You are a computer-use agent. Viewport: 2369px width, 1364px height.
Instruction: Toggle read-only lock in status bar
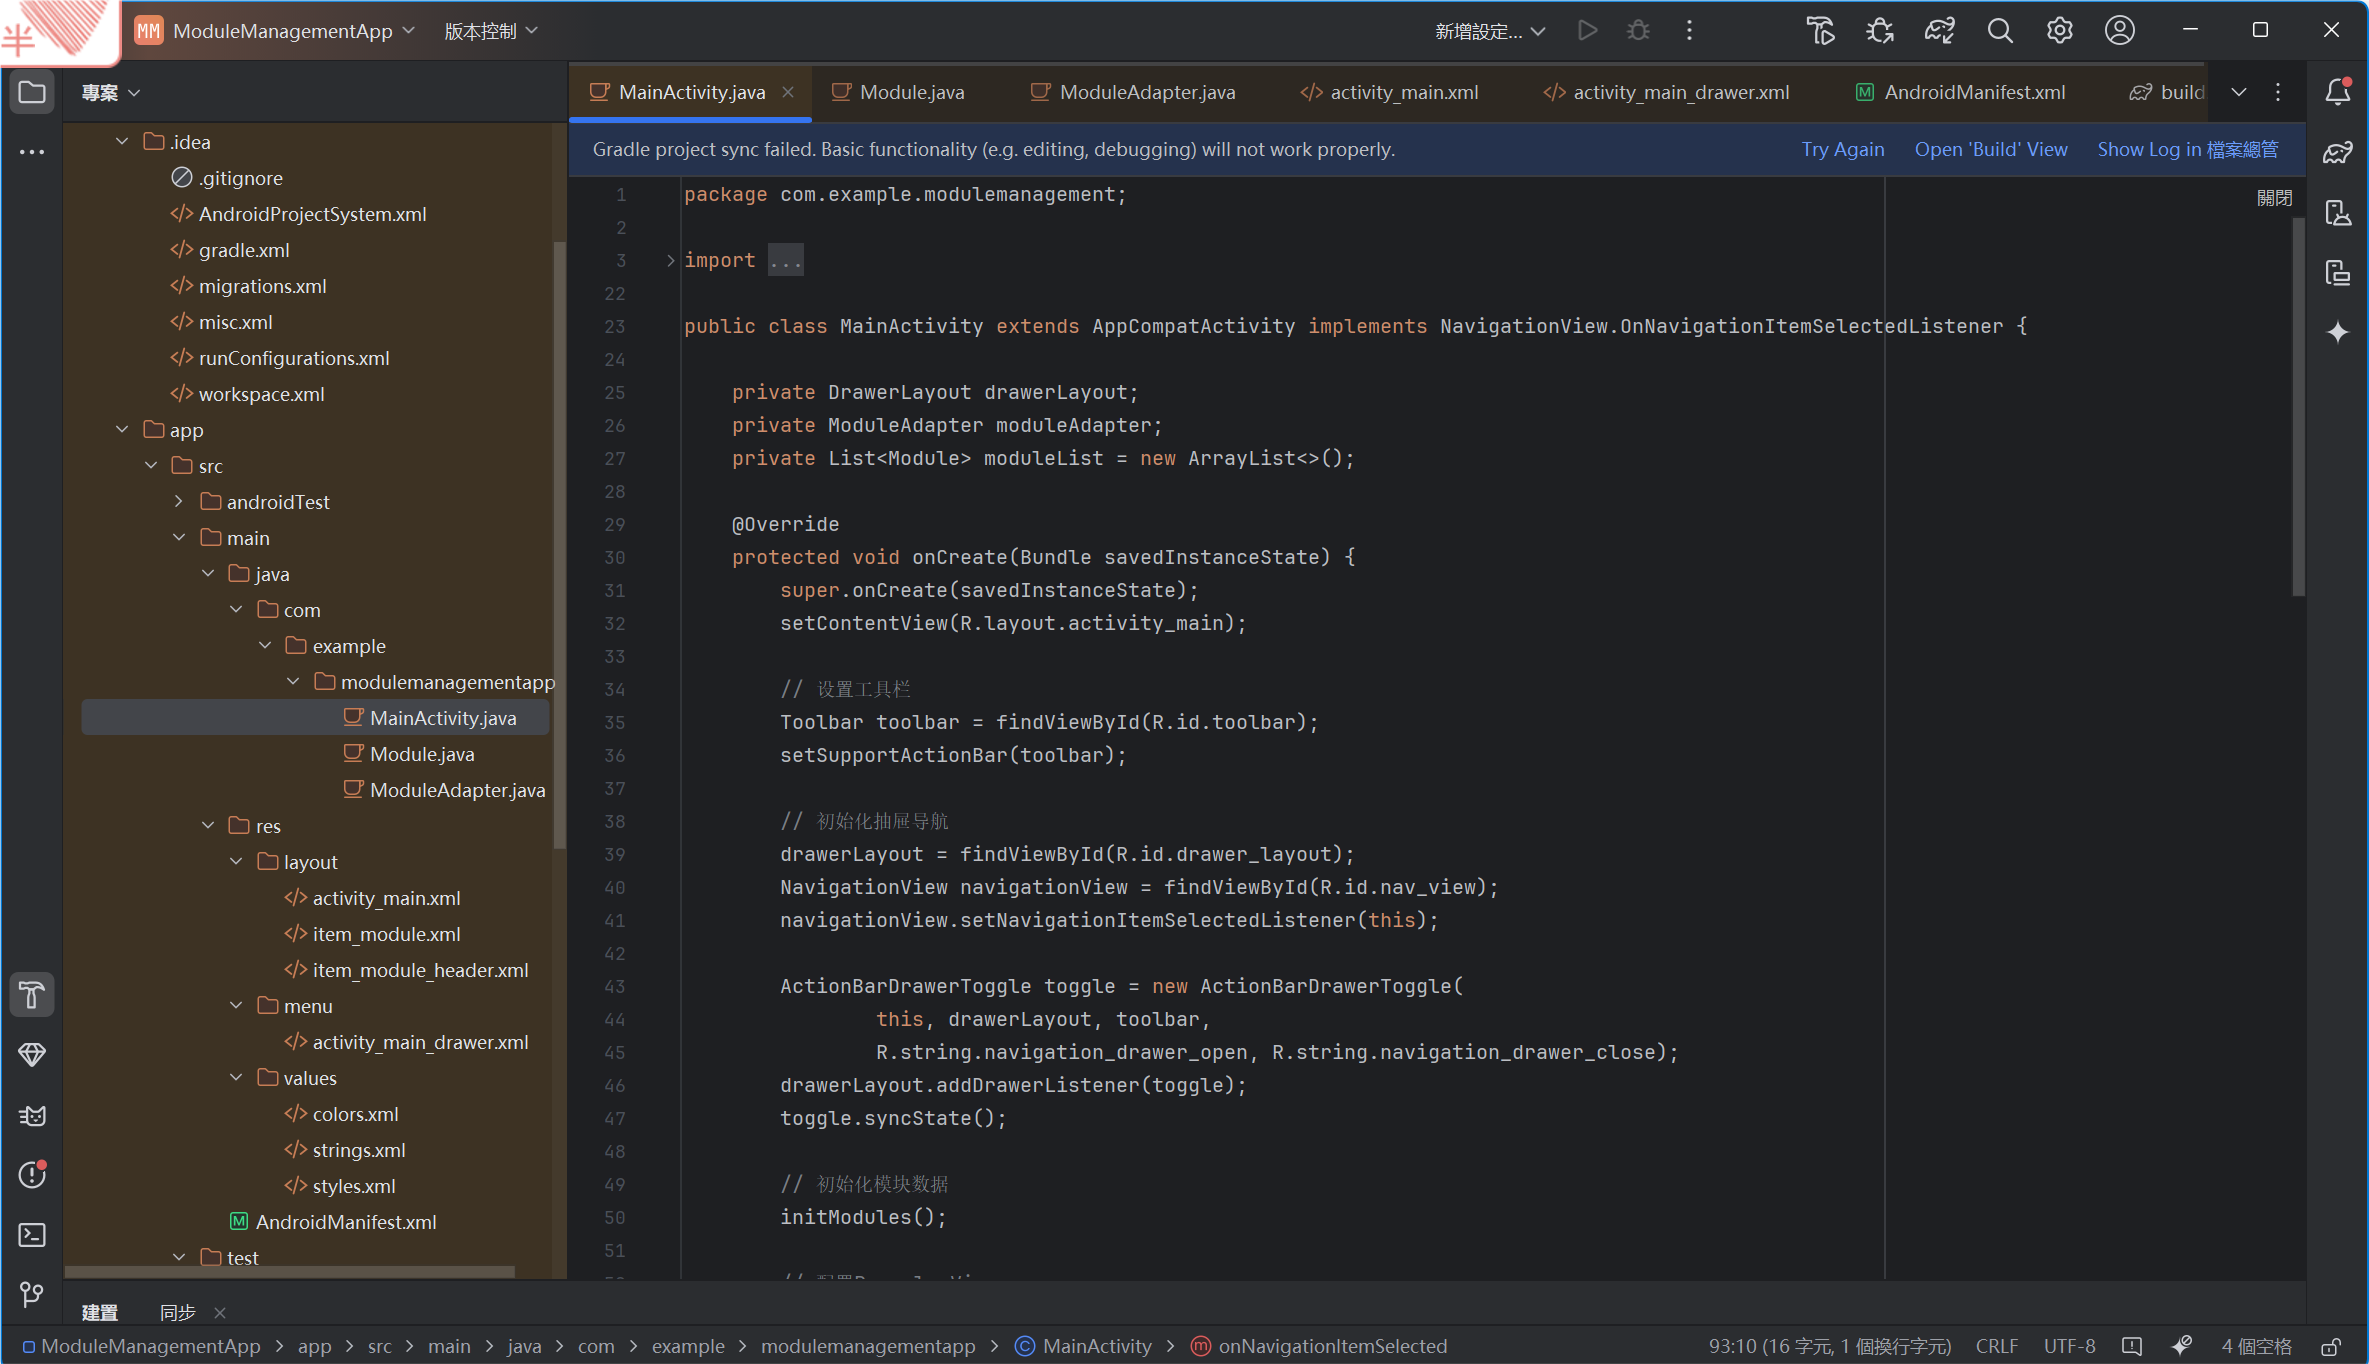[2331, 1346]
